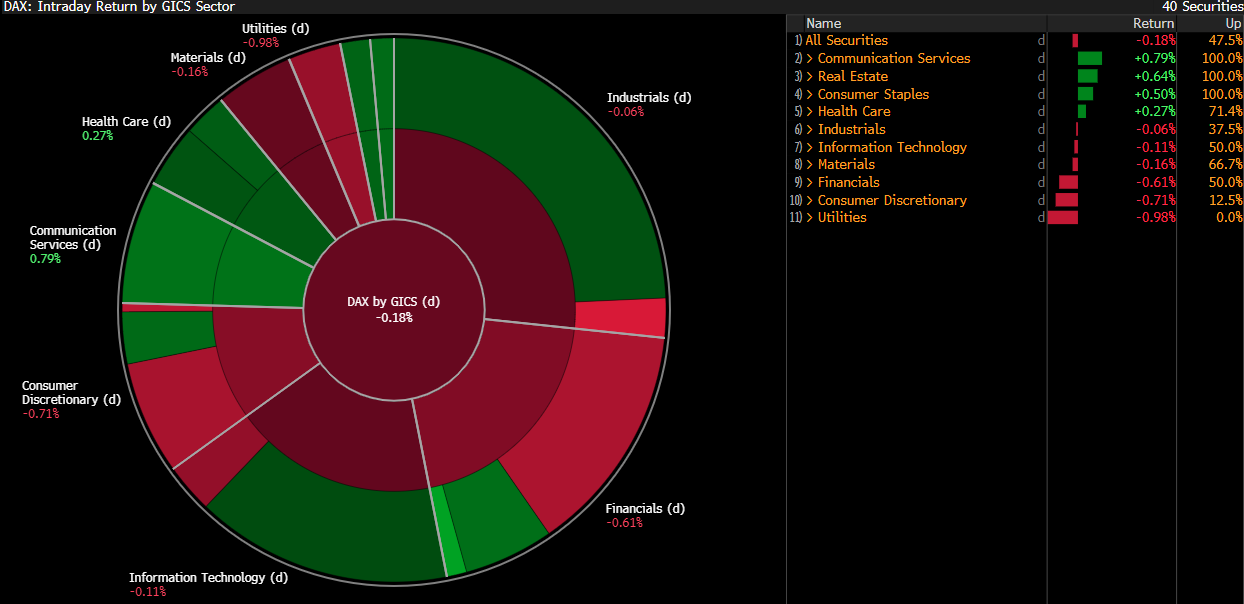The width and height of the screenshot is (1244, 604).
Task: Click the 0.0% Up value for Utilities
Action: (x=1230, y=217)
